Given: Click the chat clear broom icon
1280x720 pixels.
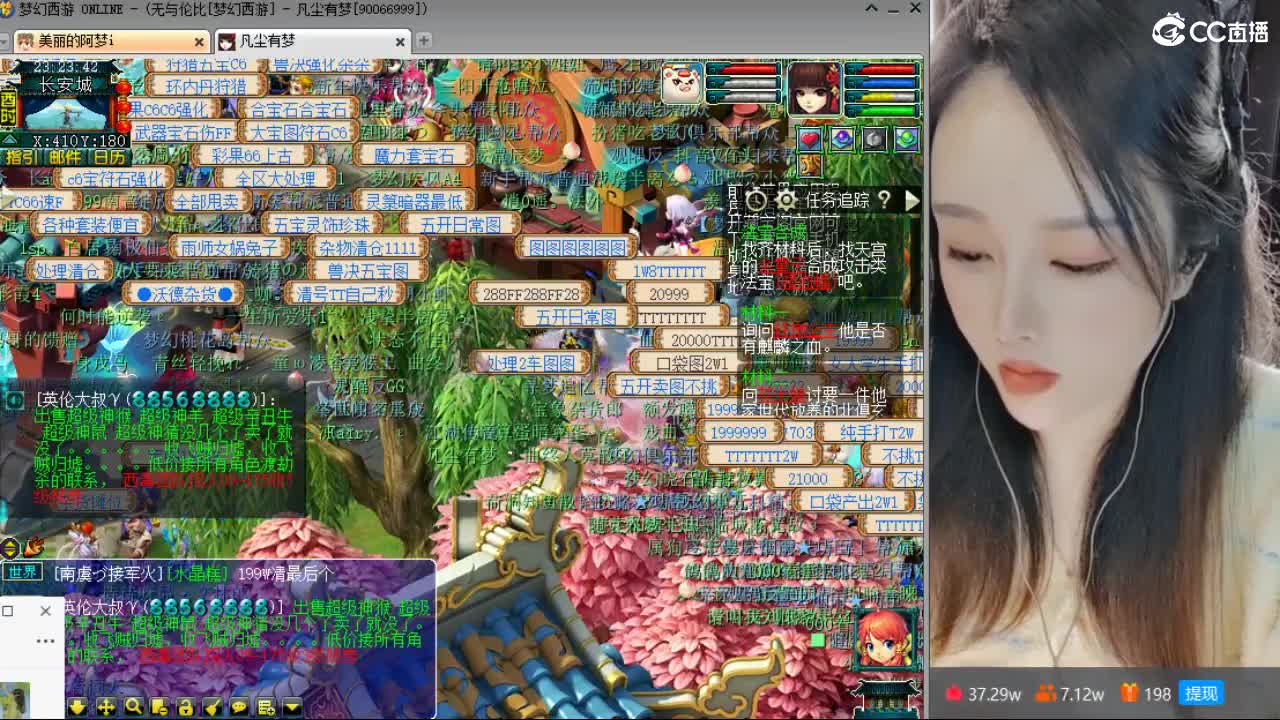Looking at the screenshot, I should tap(213, 707).
